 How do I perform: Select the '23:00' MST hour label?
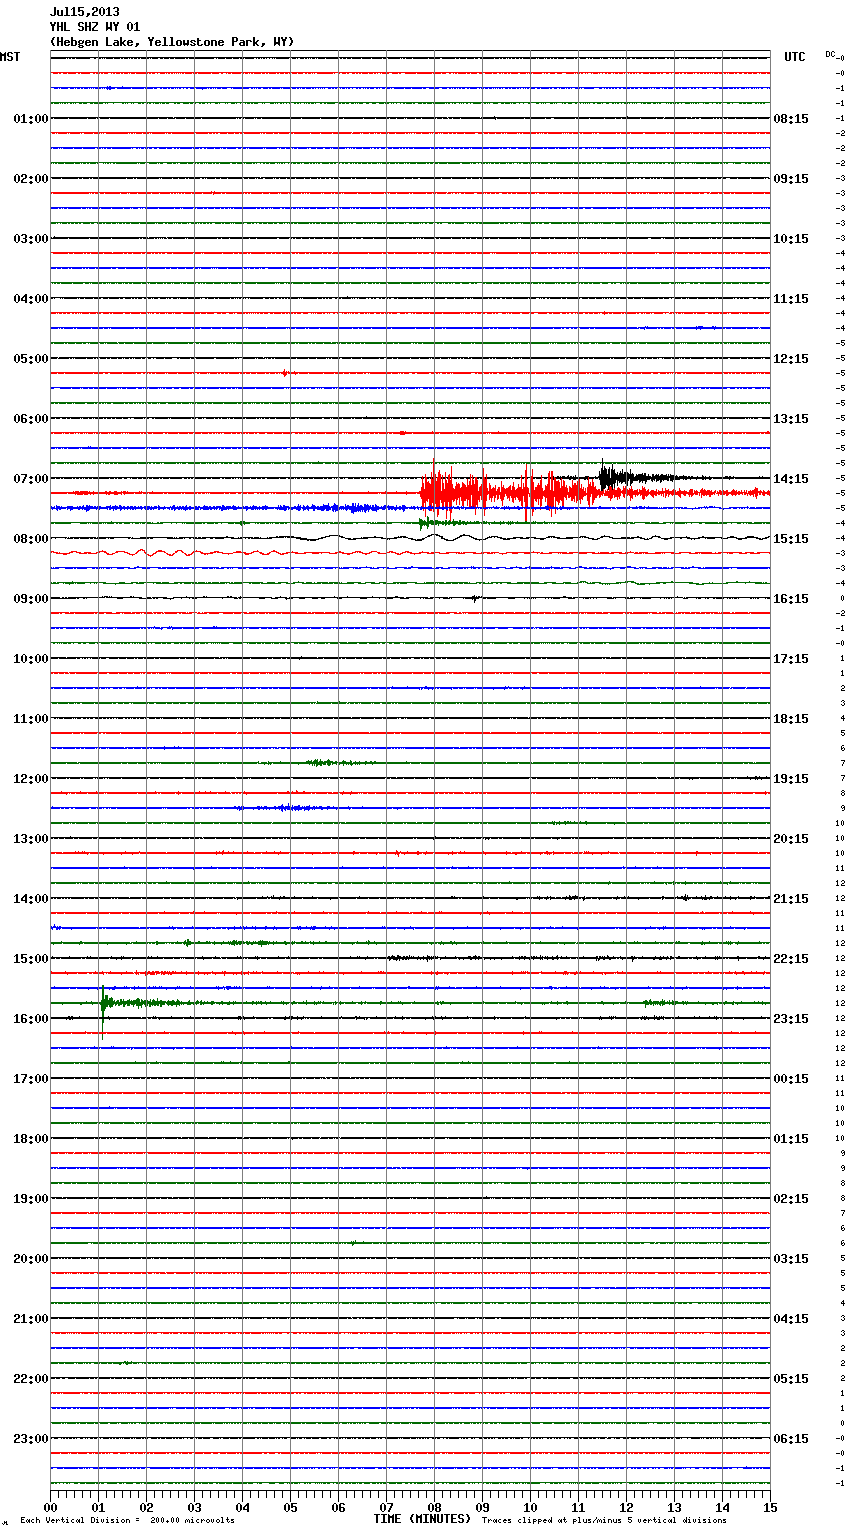pyautogui.click(x=31, y=1439)
